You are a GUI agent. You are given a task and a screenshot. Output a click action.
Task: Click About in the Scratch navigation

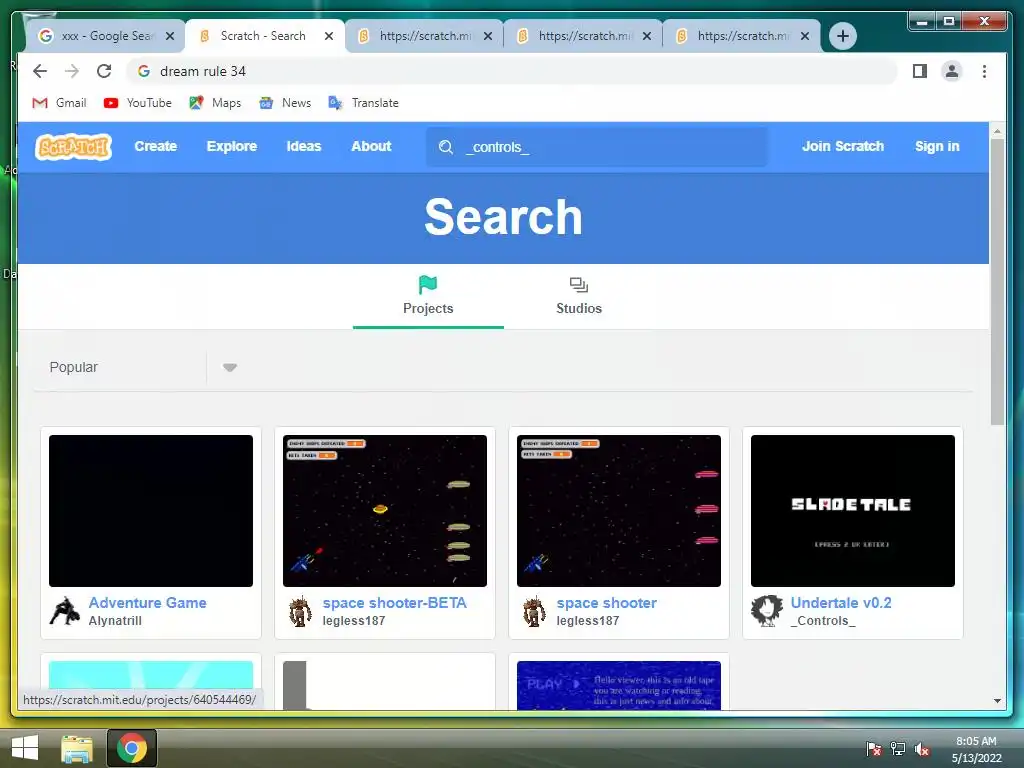click(x=371, y=146)
